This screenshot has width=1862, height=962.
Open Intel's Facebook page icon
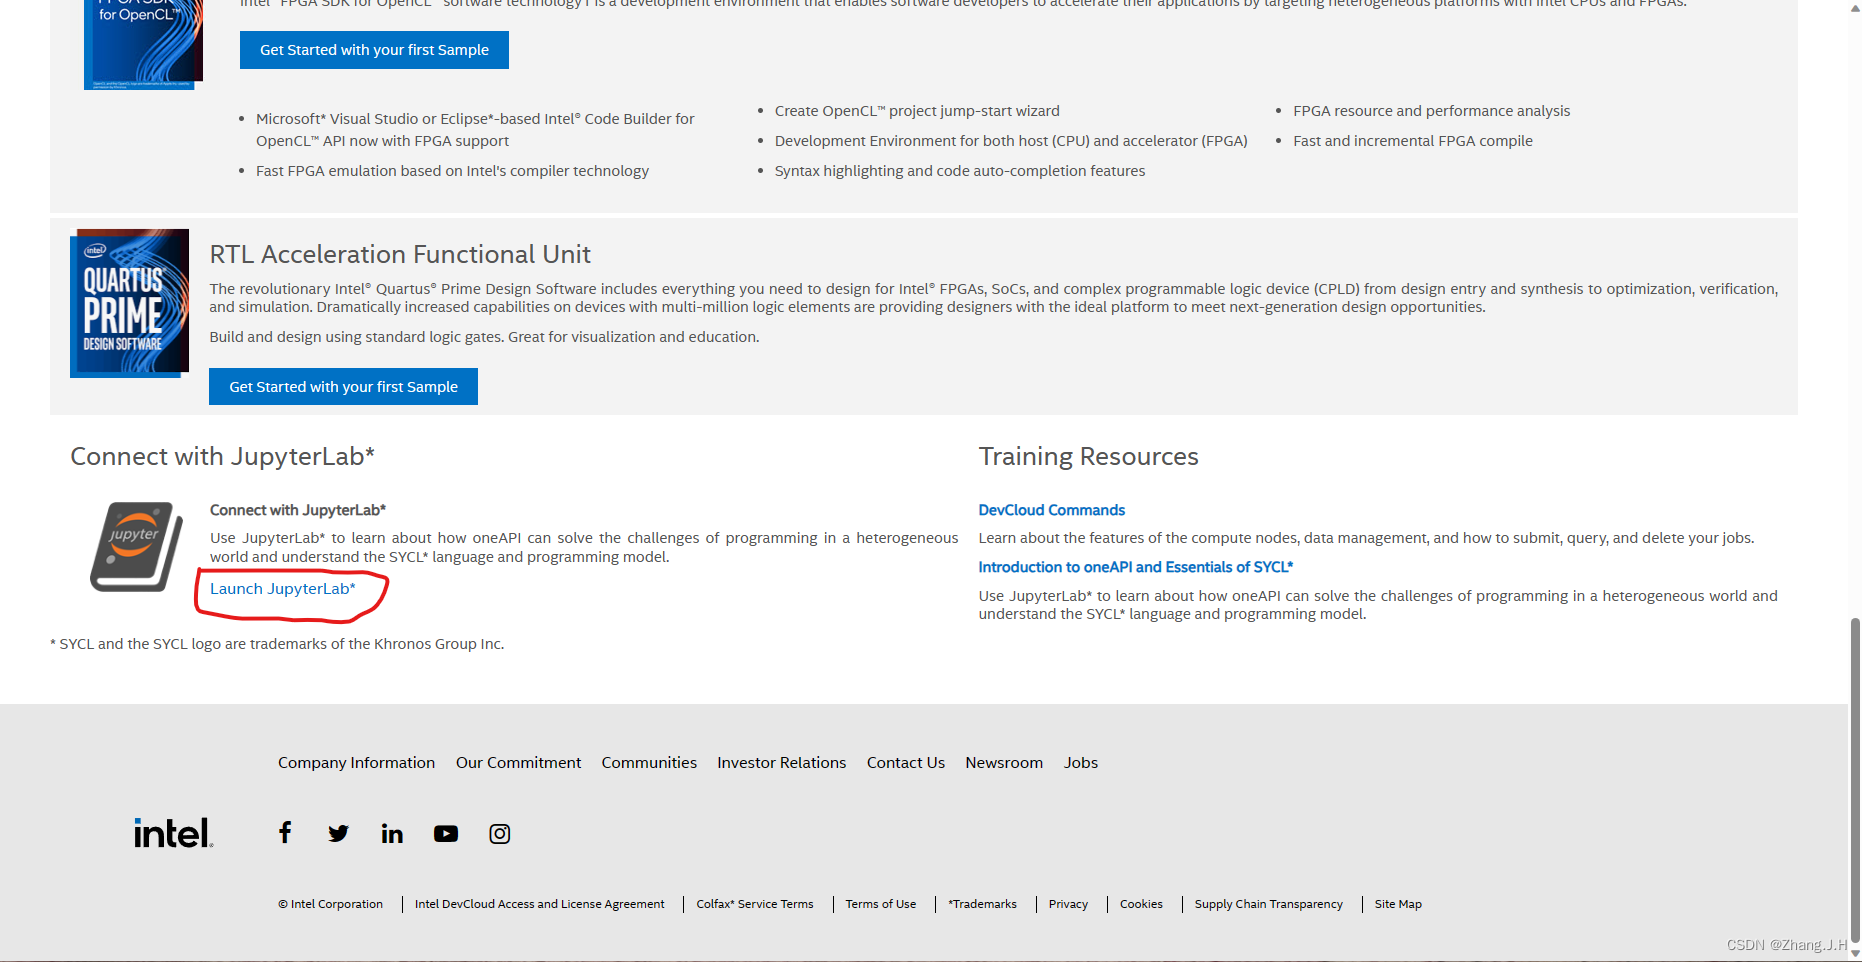pos(284,832)
